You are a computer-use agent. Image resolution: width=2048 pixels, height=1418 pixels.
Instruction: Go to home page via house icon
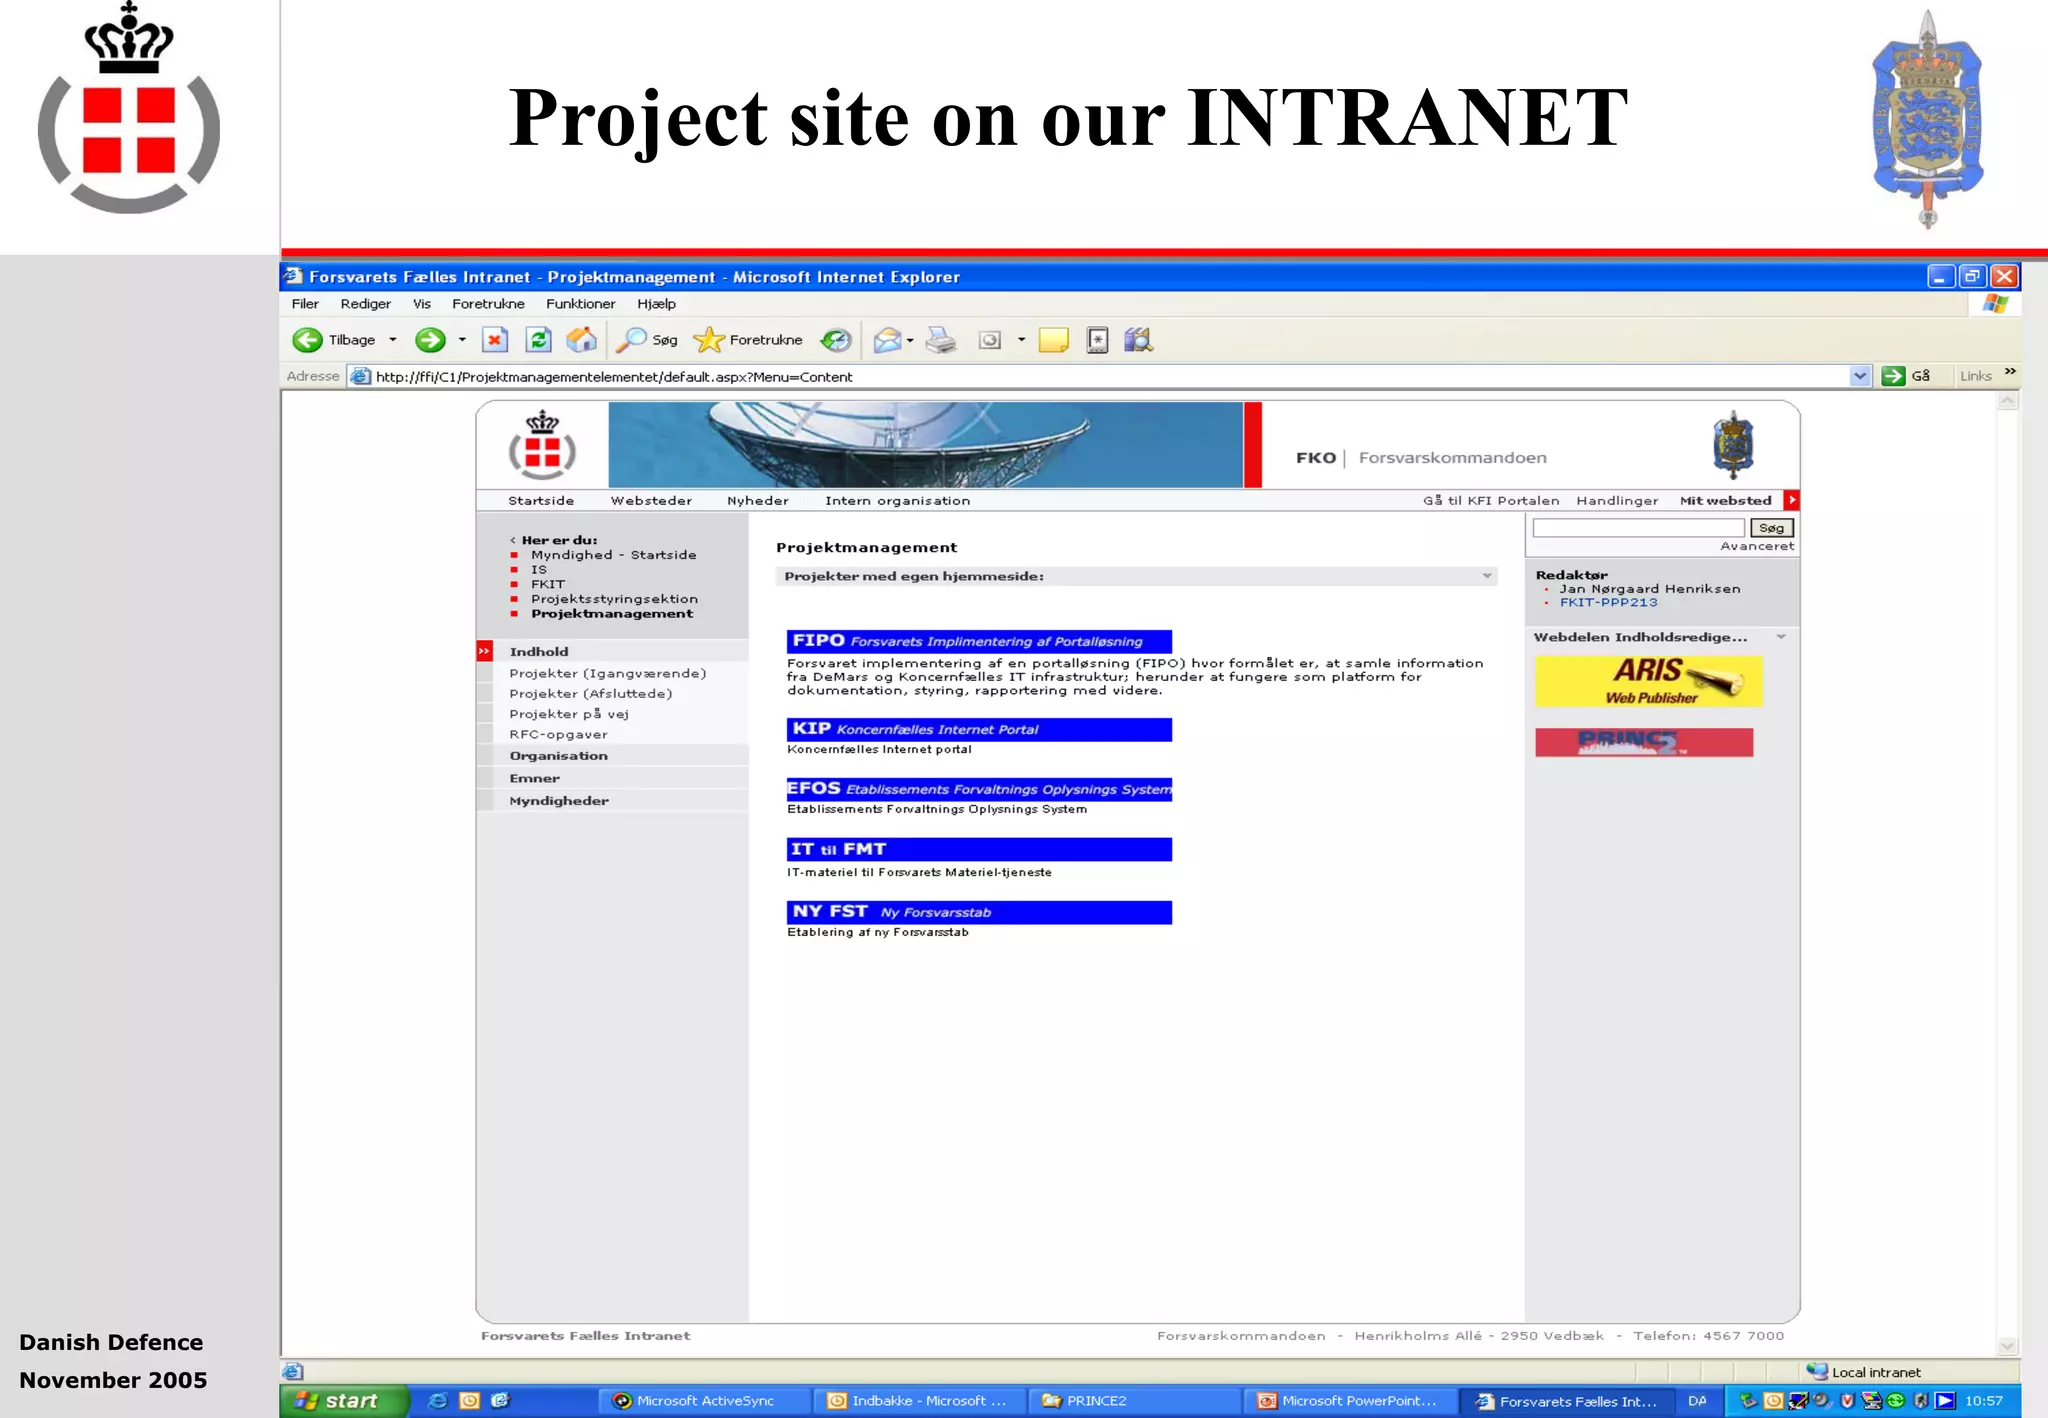tap(581, 340)
